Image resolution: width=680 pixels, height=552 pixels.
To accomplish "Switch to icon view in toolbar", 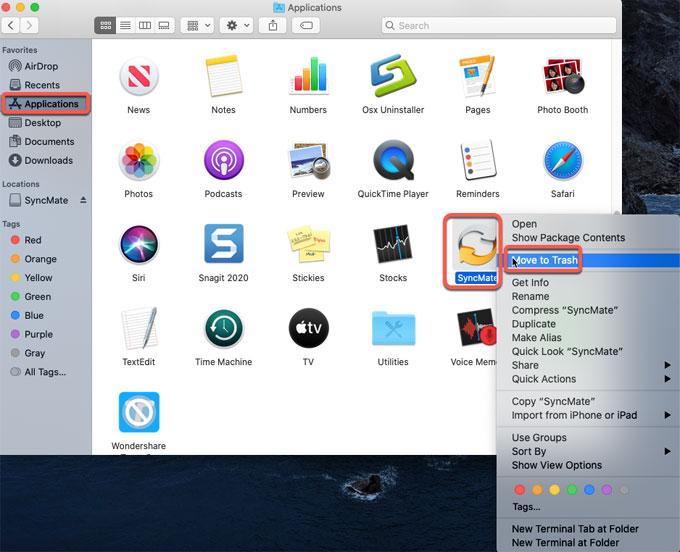I will point(105,26).
